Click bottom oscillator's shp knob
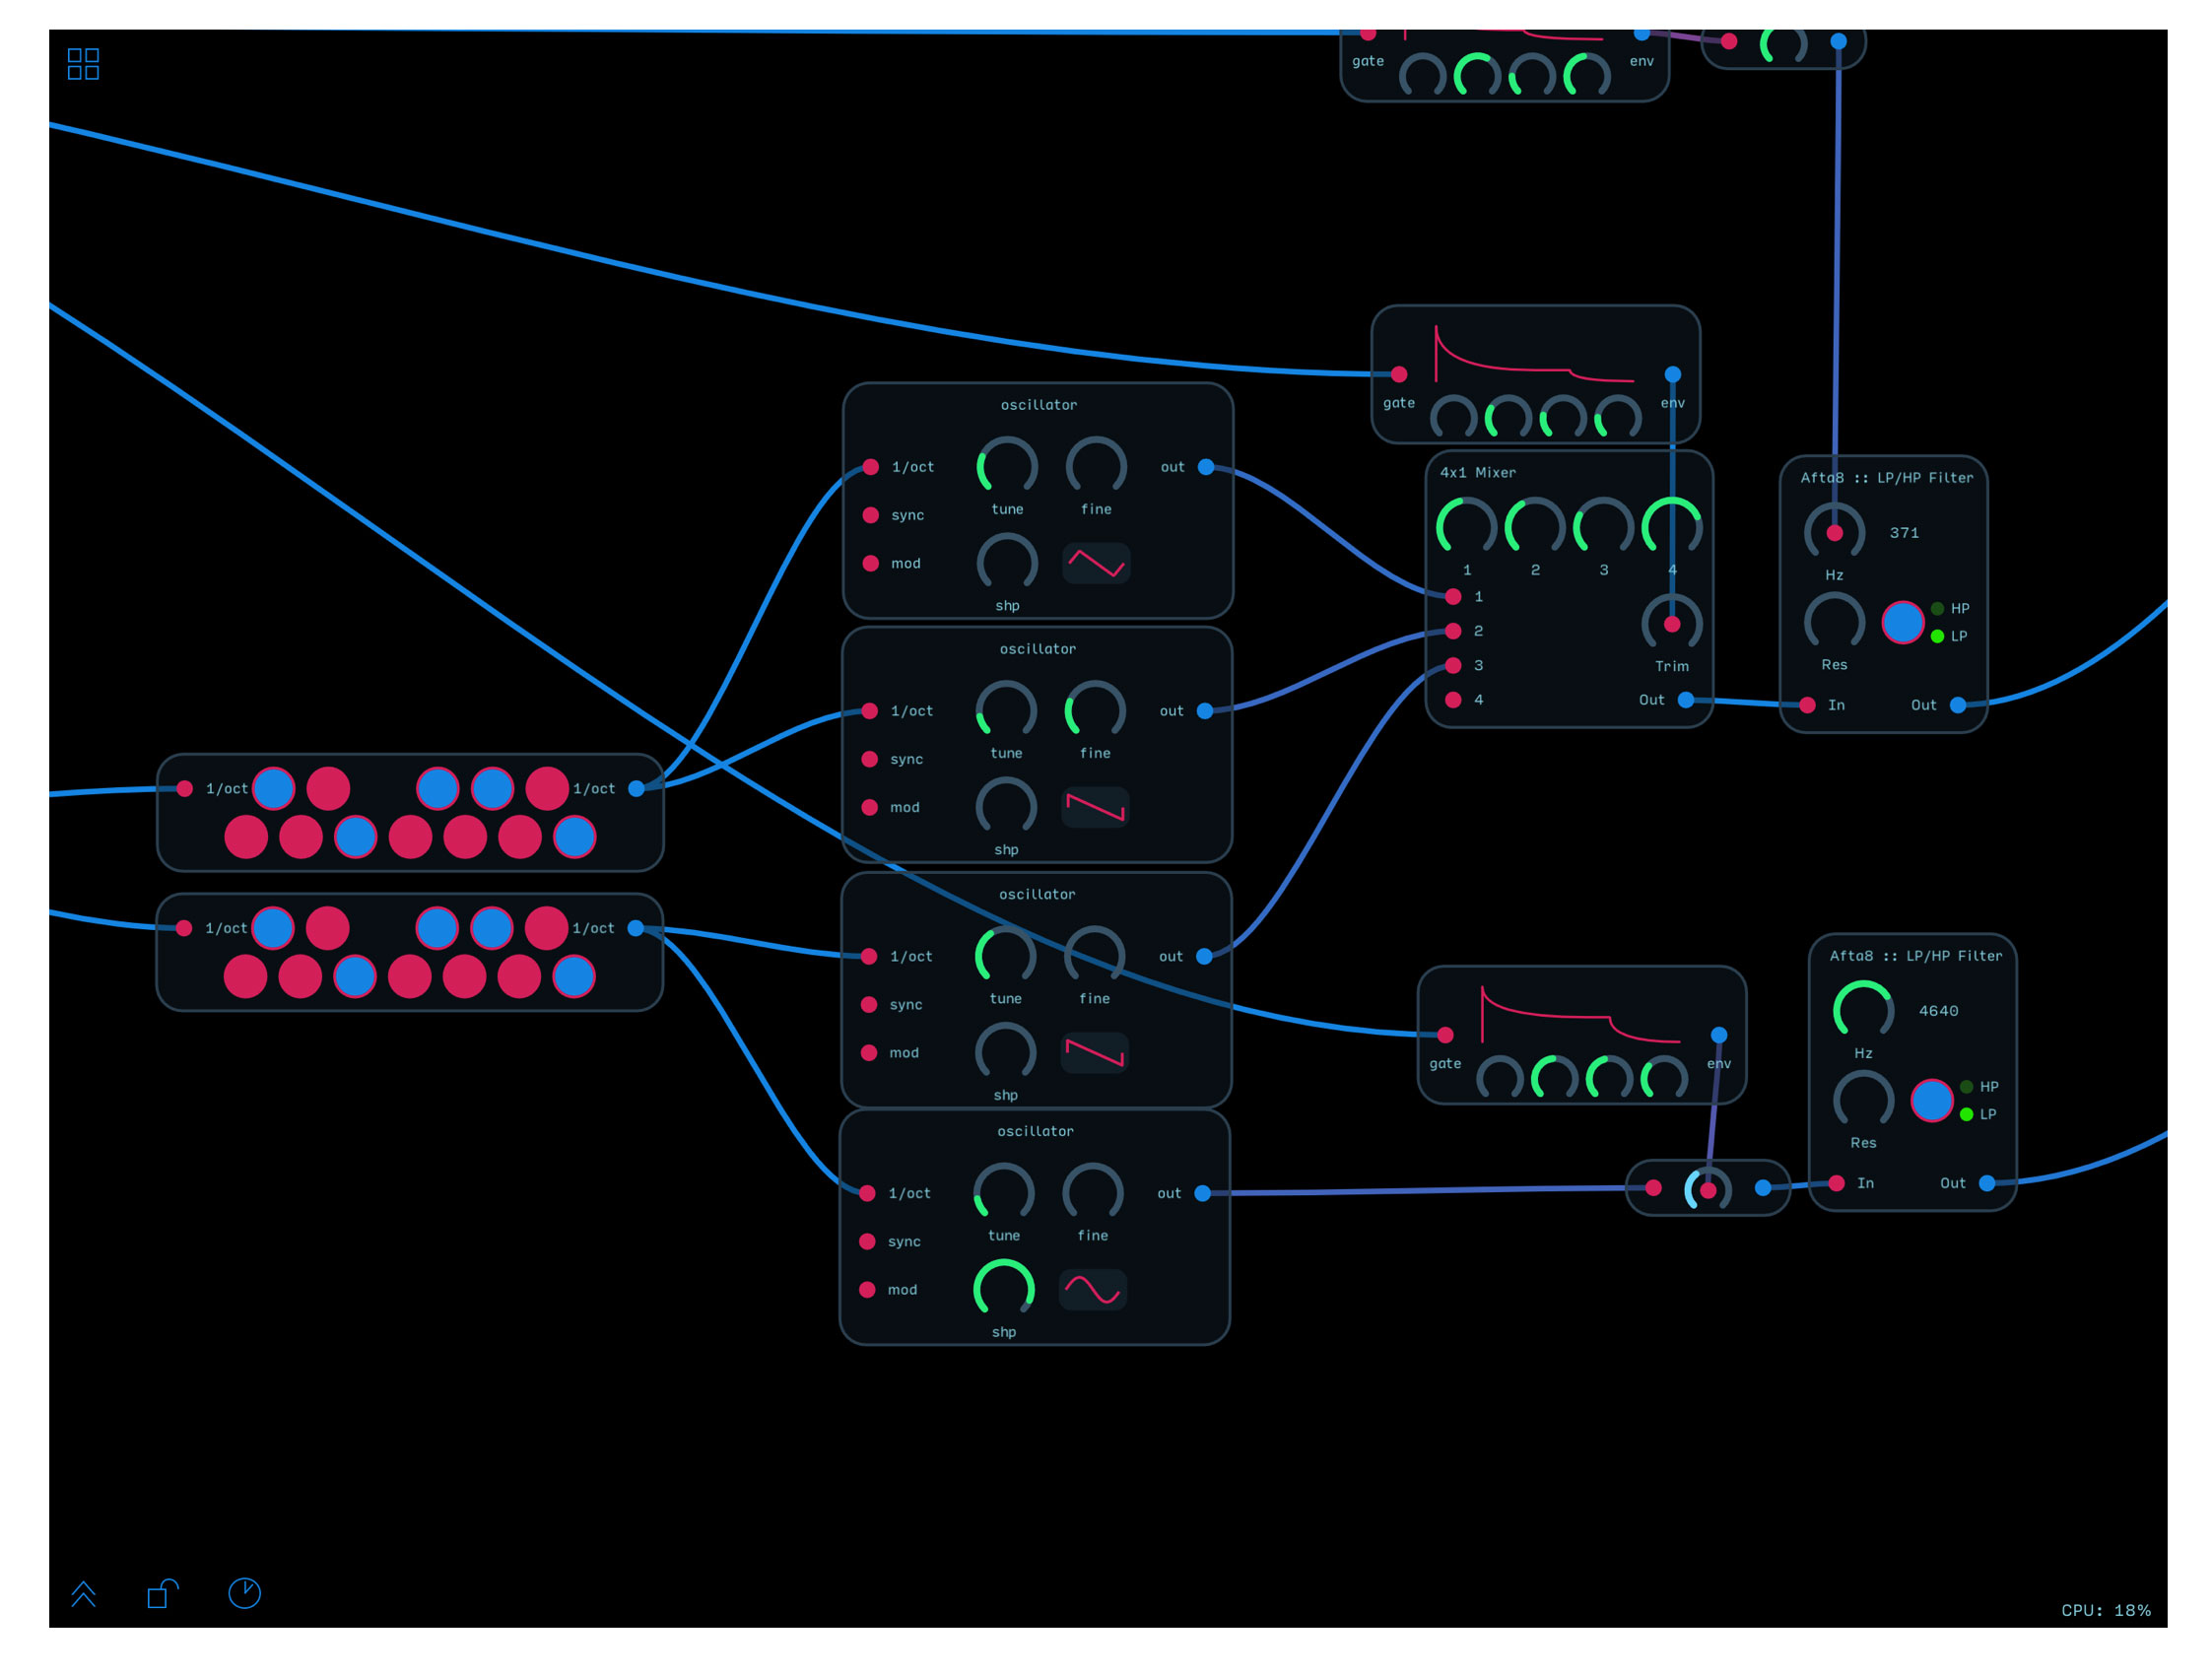The image size is (2212, 1676). pyautogui.click(x=1004, y=1290)
